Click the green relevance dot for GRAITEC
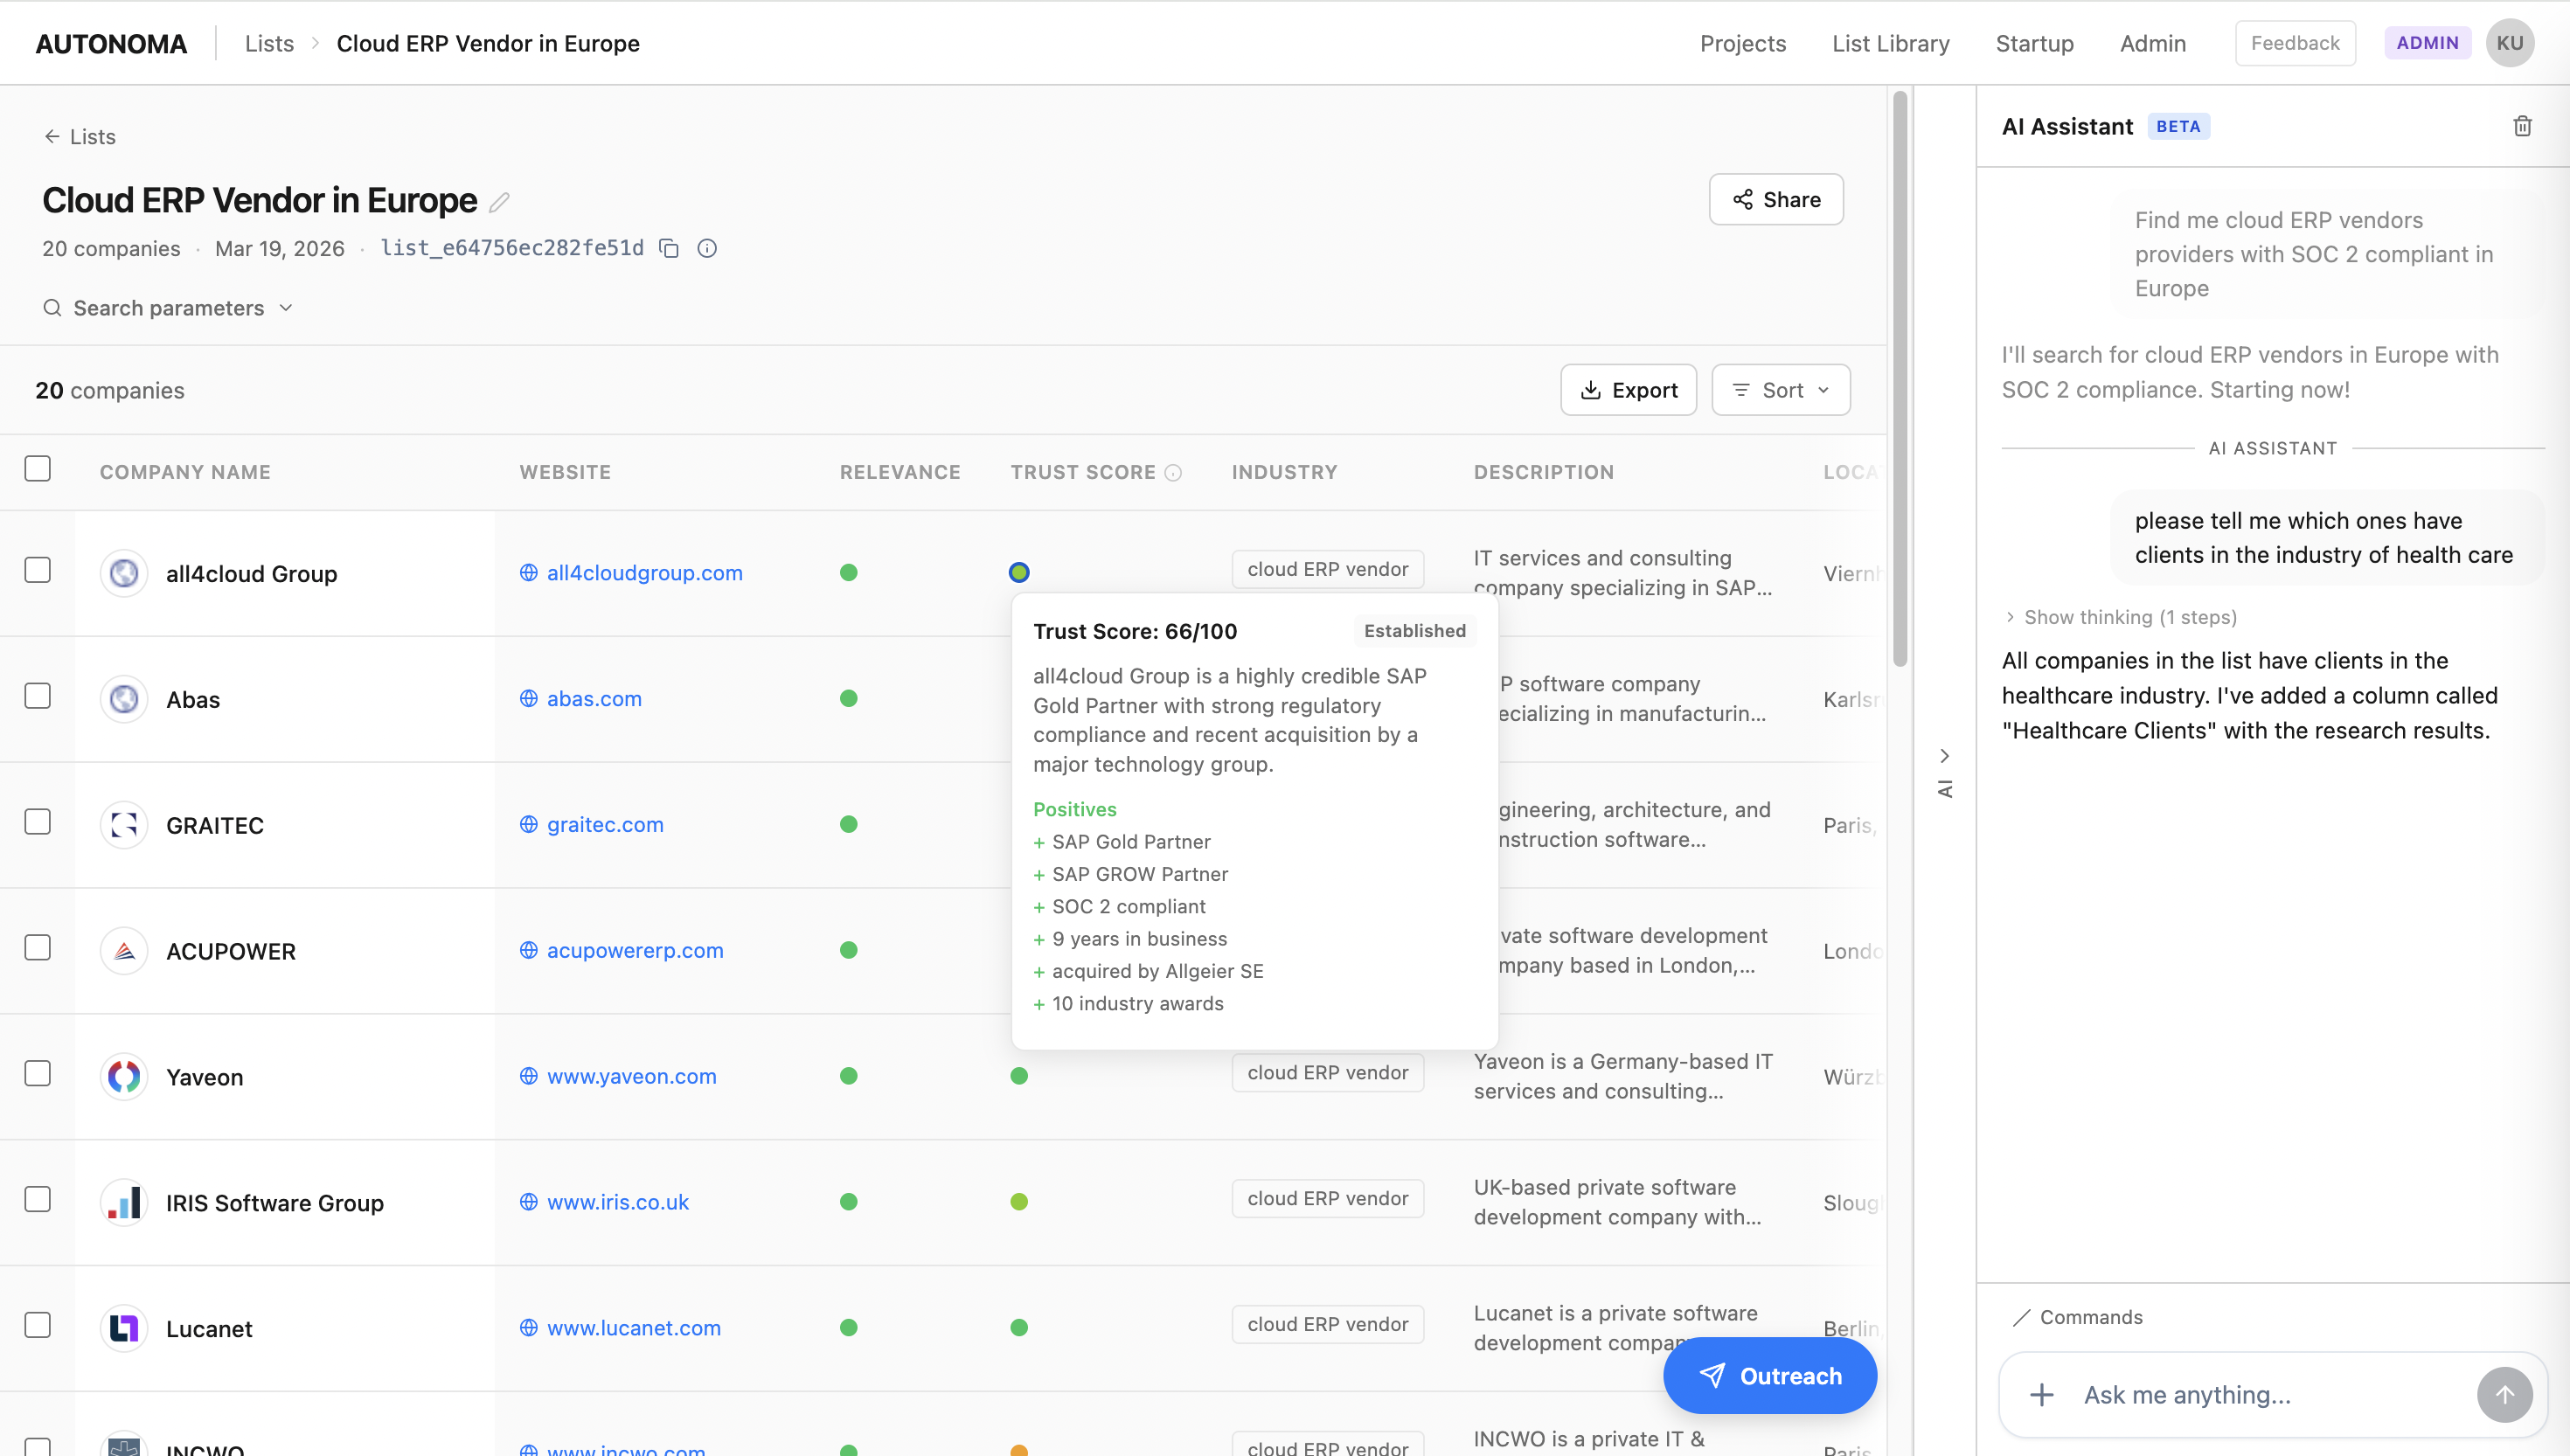Screen dimensions: 2570x1456 (x=849, y=824)
